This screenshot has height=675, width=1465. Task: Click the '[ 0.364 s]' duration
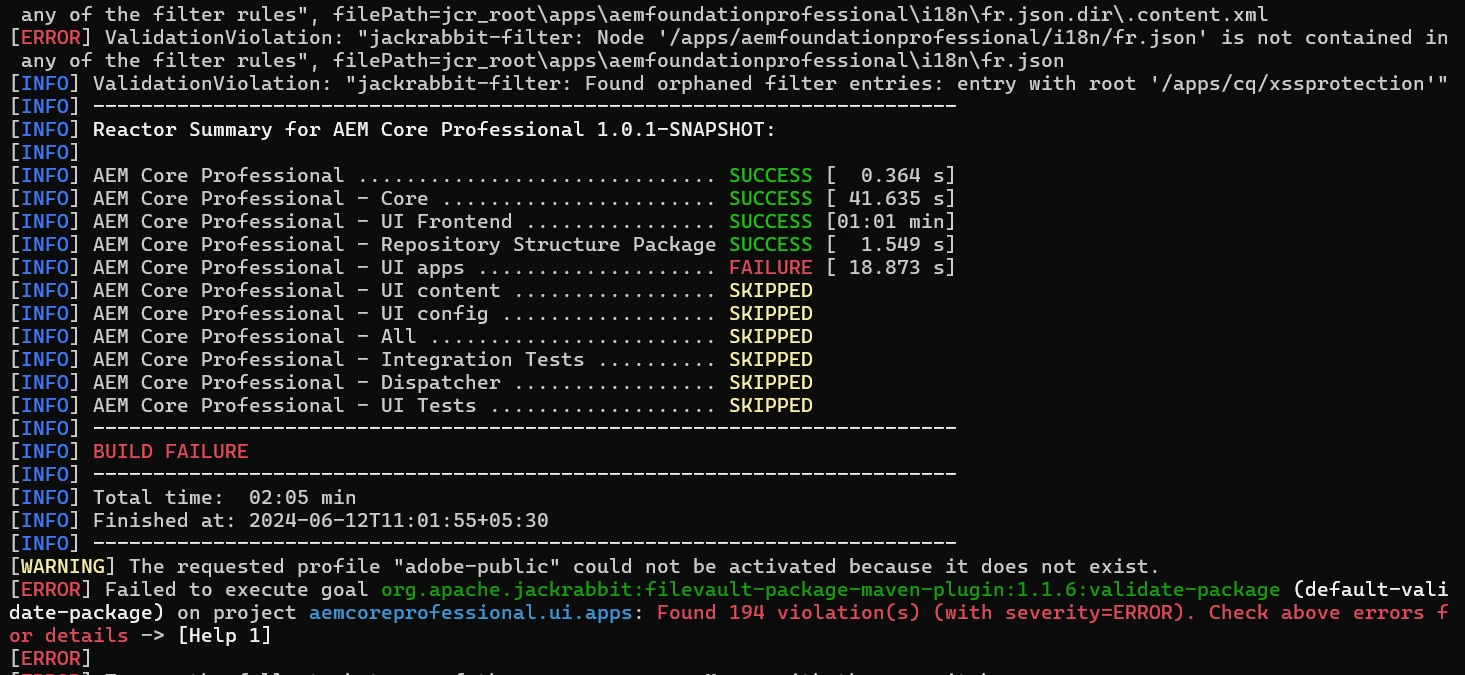(890, 176)
